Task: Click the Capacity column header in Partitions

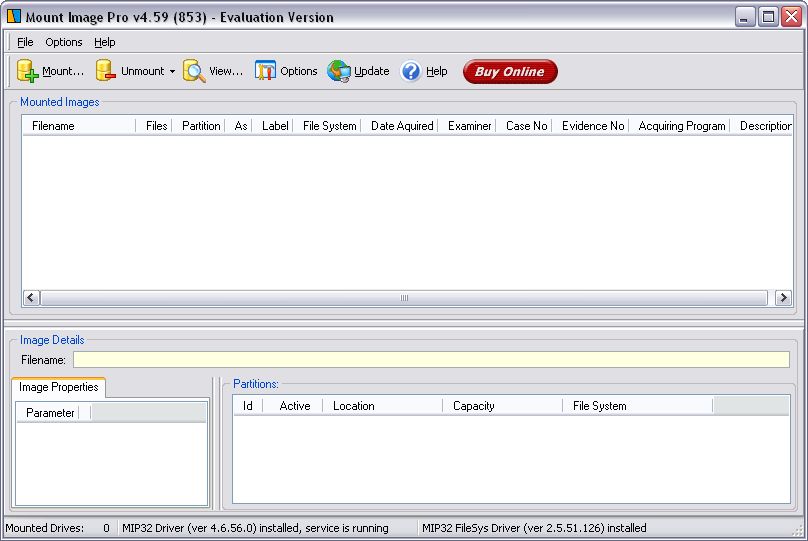Action: point(503,406)
